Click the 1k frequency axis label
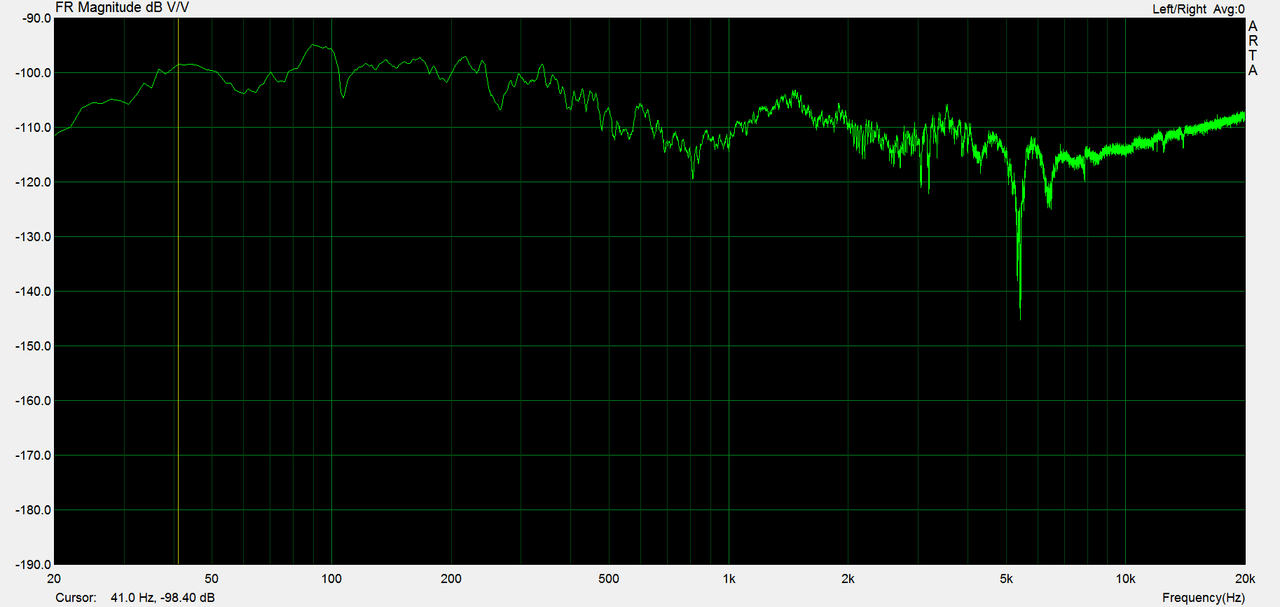Image resolution: width=1280 pixels, height=607 pixels. pyautogui.click(x=729, y=579)
